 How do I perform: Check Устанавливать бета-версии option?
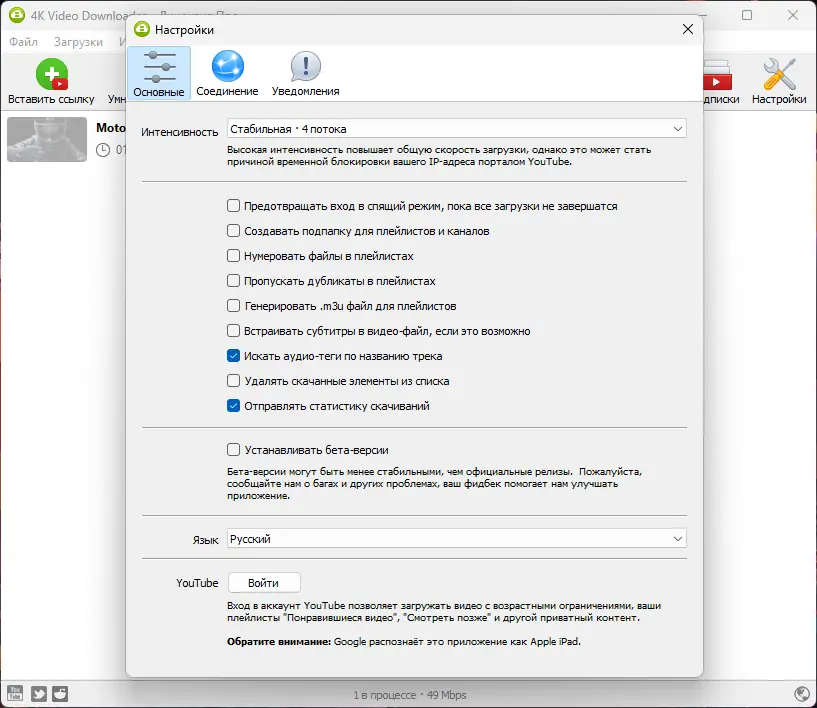pyautogui.click(x=233, y=450)
